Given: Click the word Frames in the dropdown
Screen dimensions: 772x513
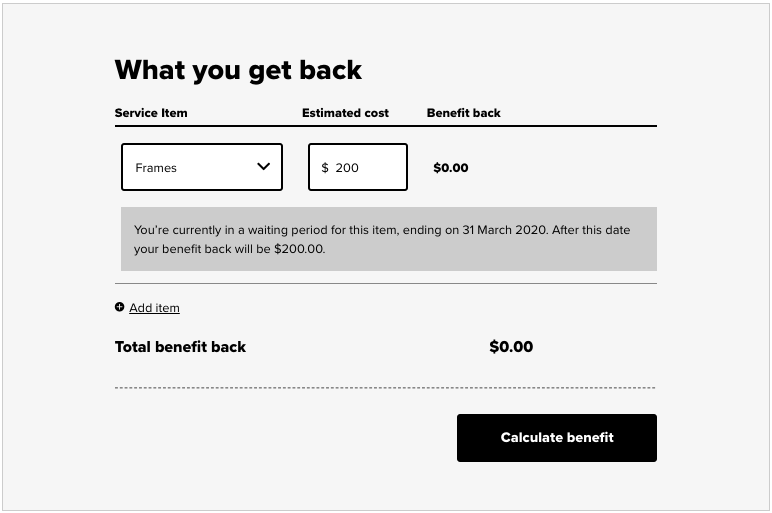Looking at the screenshot, I should (x=156, y=168).
